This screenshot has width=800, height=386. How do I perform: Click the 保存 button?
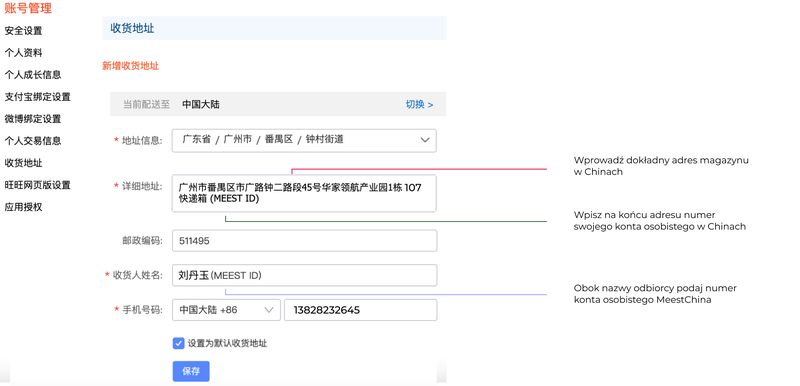click(x=191, y=371)
